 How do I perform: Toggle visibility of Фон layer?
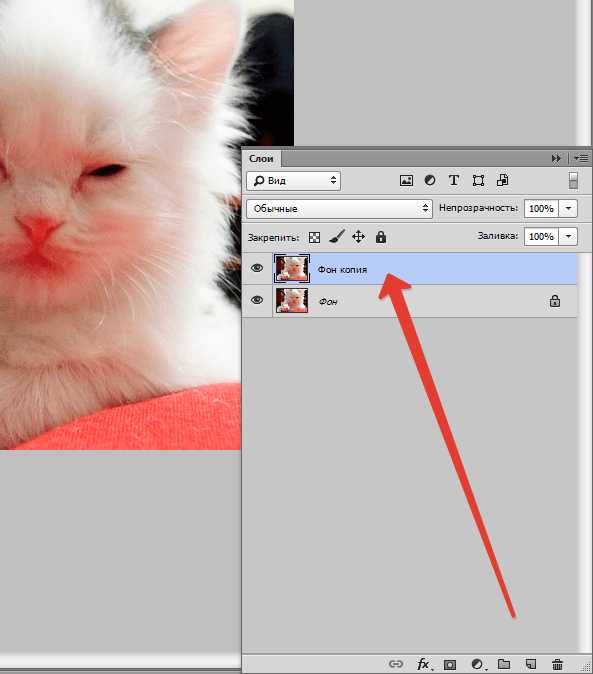point(257,300)
